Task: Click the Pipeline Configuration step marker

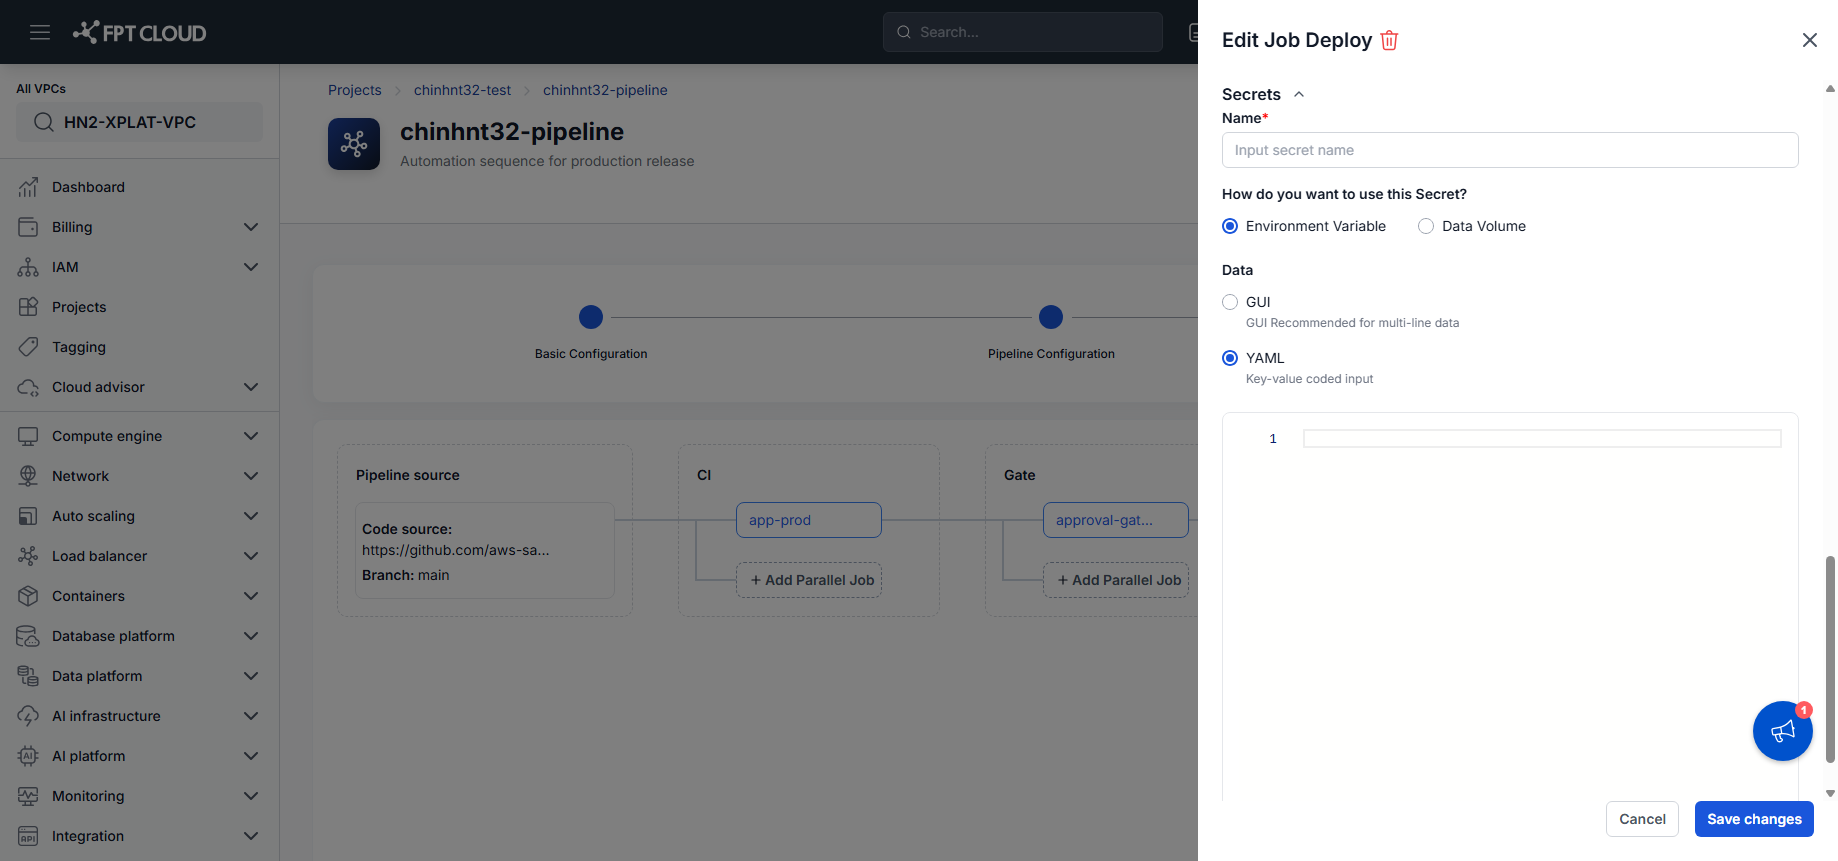Action: coord(1051,317)
